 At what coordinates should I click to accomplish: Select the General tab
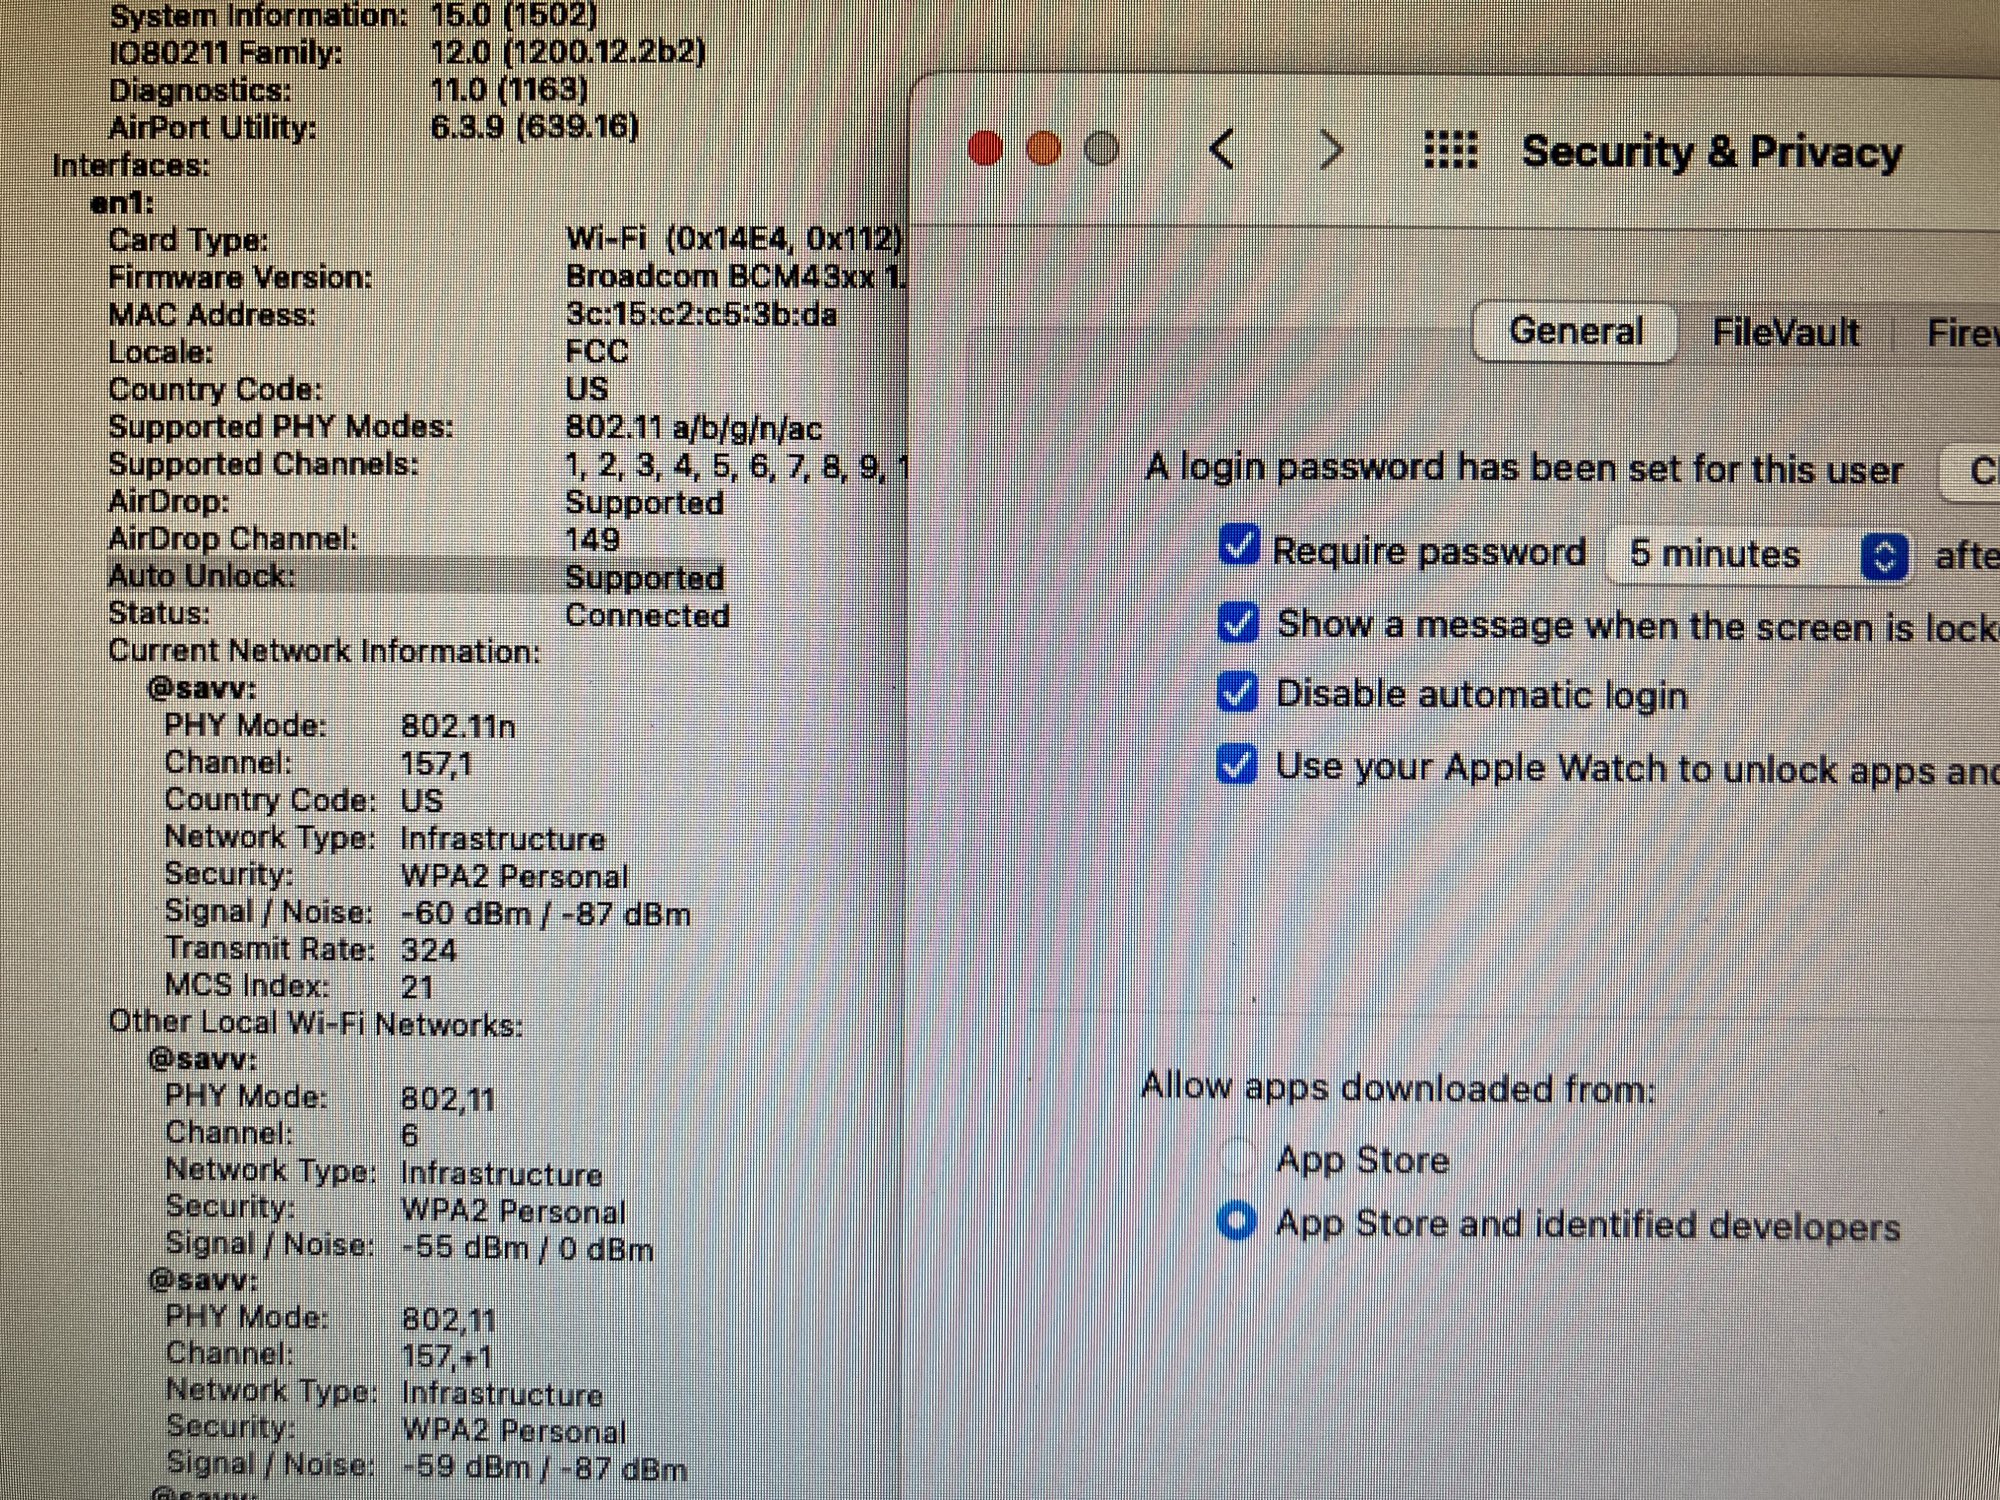pos(1575,331)
